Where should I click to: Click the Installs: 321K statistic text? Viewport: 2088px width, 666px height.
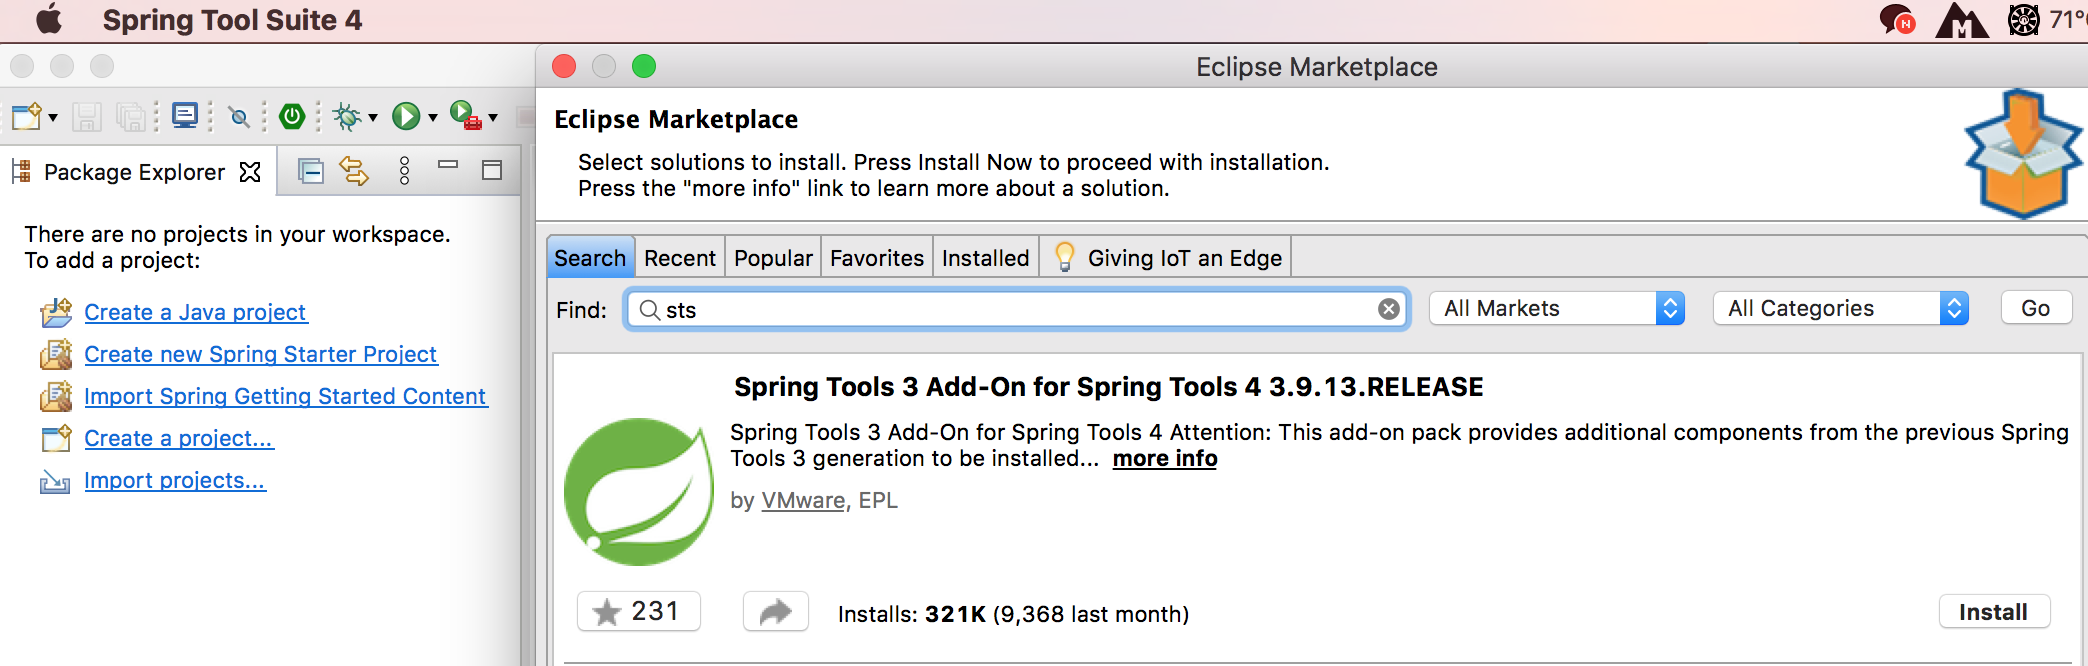coord(1013,614)
